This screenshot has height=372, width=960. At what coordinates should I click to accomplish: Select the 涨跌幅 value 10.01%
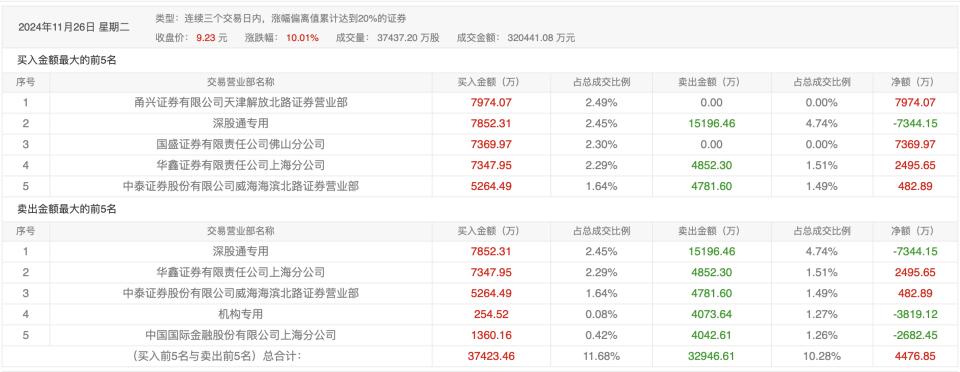click(x=302, y=37)
